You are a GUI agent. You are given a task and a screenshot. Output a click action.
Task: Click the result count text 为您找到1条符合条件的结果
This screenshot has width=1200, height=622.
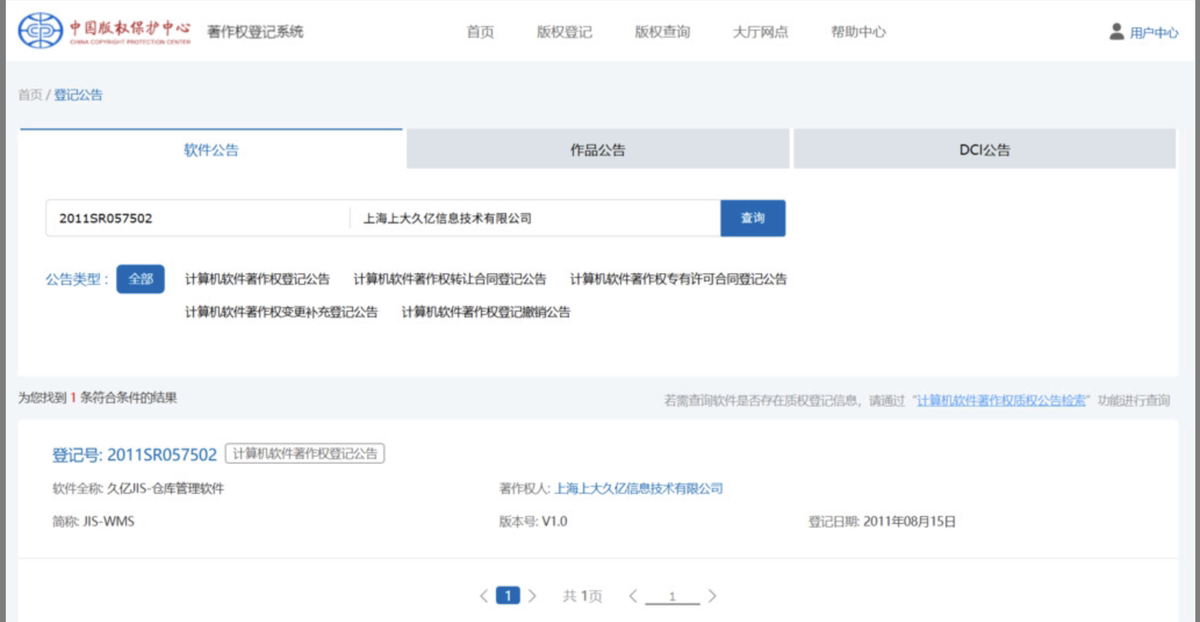tap(98, 398)
